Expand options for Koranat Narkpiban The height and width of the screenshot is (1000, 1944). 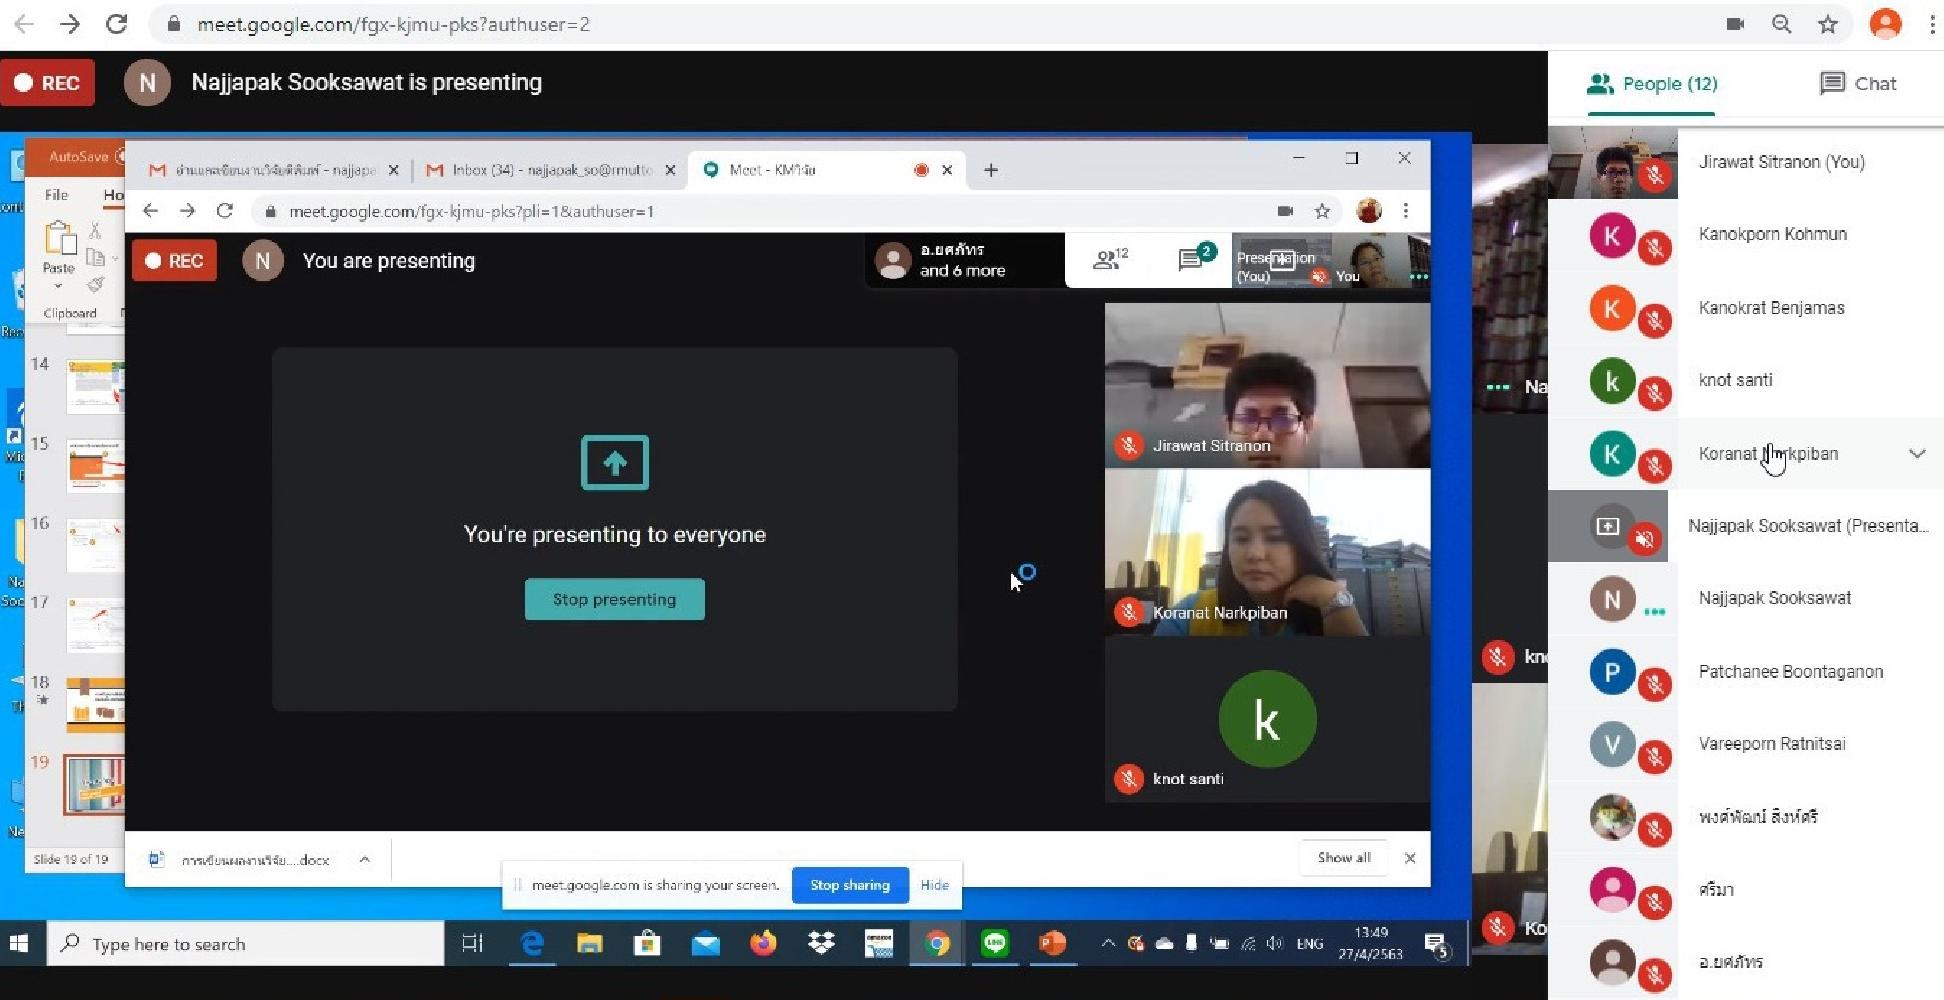[1916, 454]
